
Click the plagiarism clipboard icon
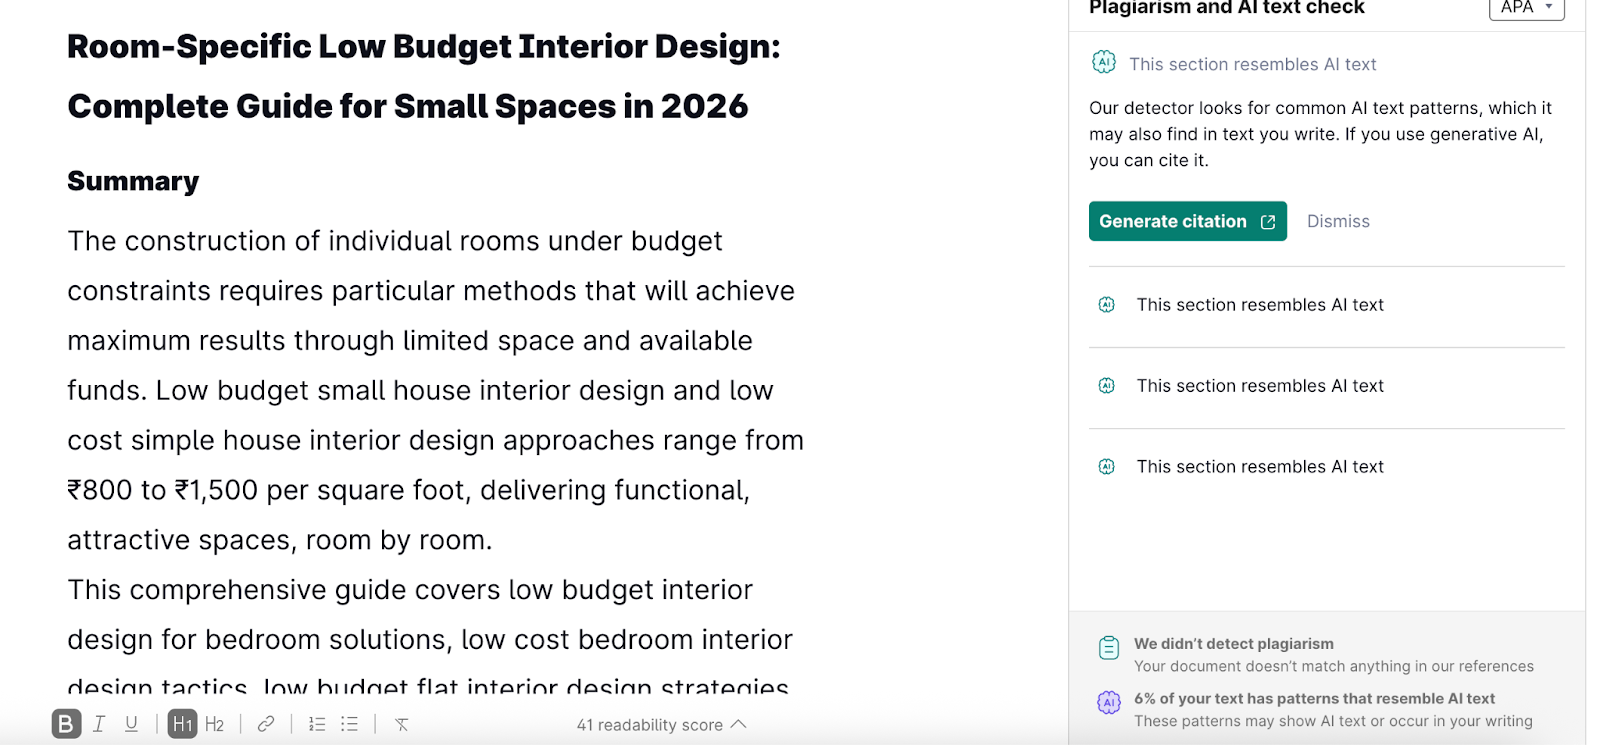[1109, 648]
